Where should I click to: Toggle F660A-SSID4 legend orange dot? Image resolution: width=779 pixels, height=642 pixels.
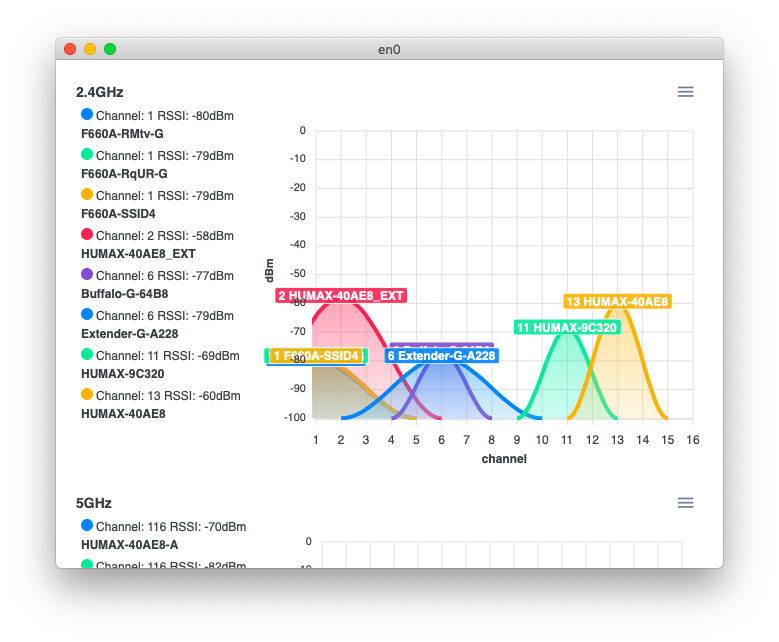point(87,195)
